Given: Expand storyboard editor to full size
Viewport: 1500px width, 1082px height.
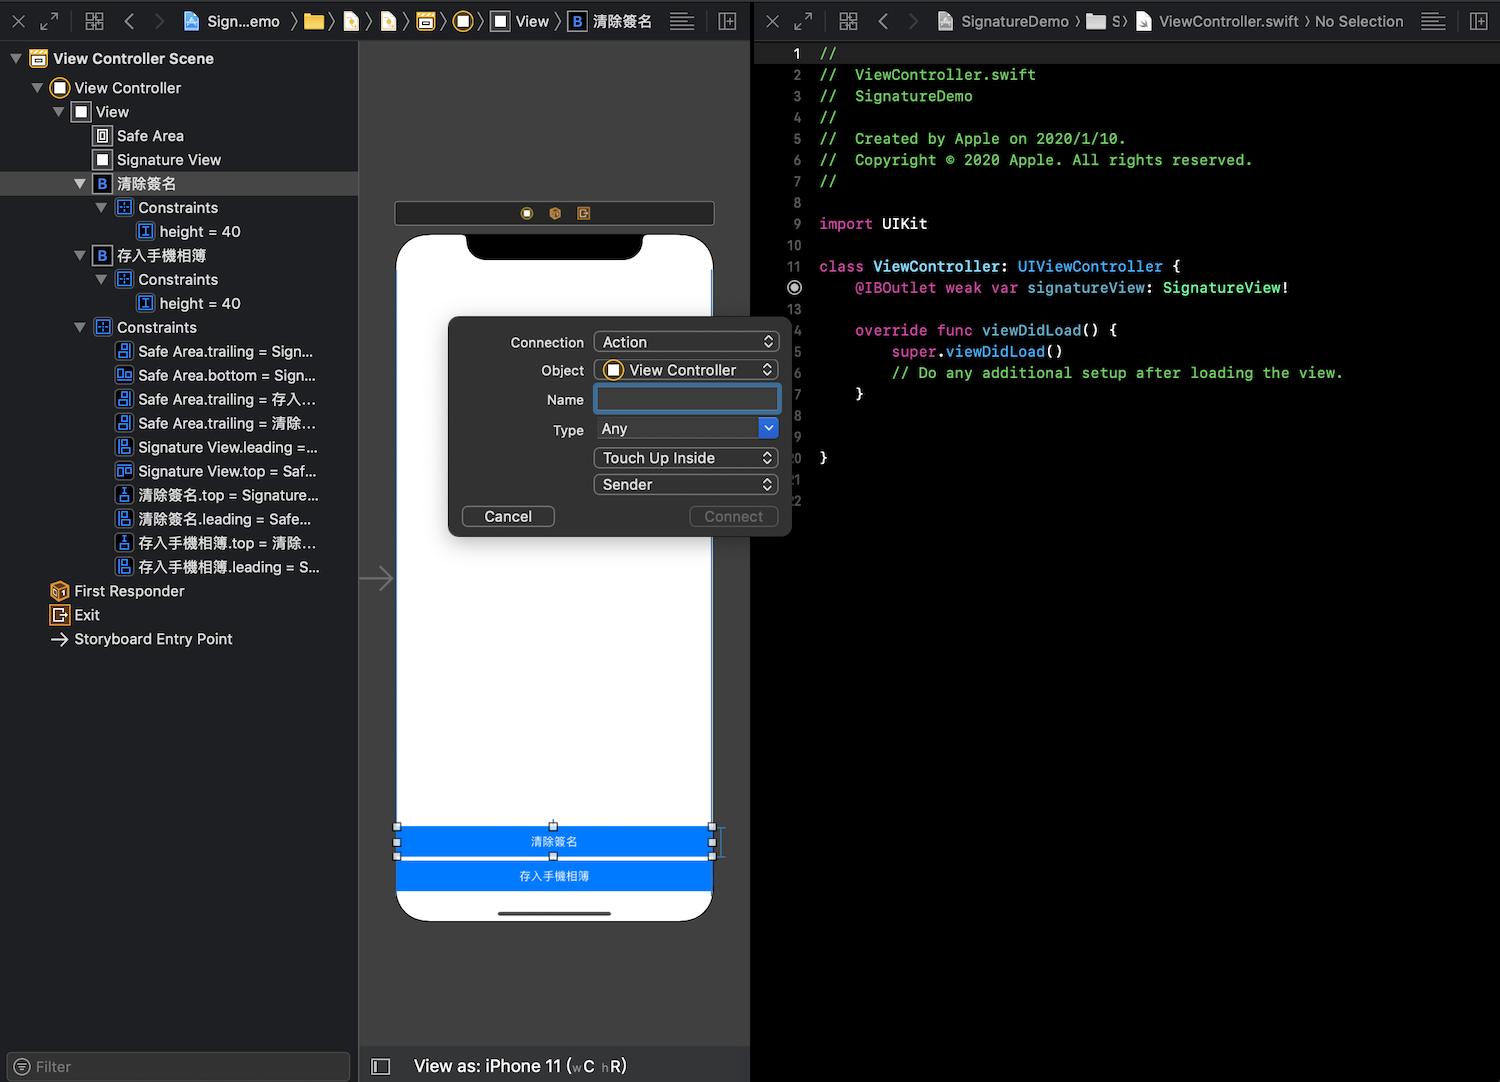Looking at the screenshot, I should [x=48, y=21].
